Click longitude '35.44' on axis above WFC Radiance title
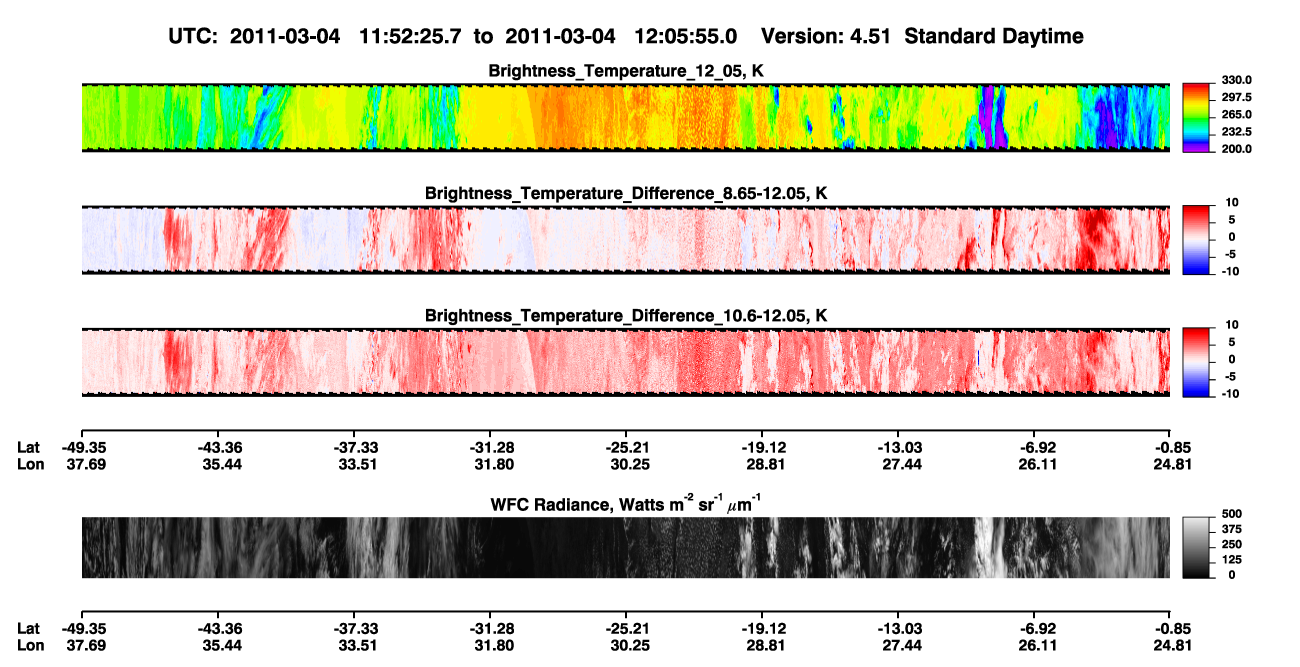Viewport: 1300px width, 667px height. 220,463
